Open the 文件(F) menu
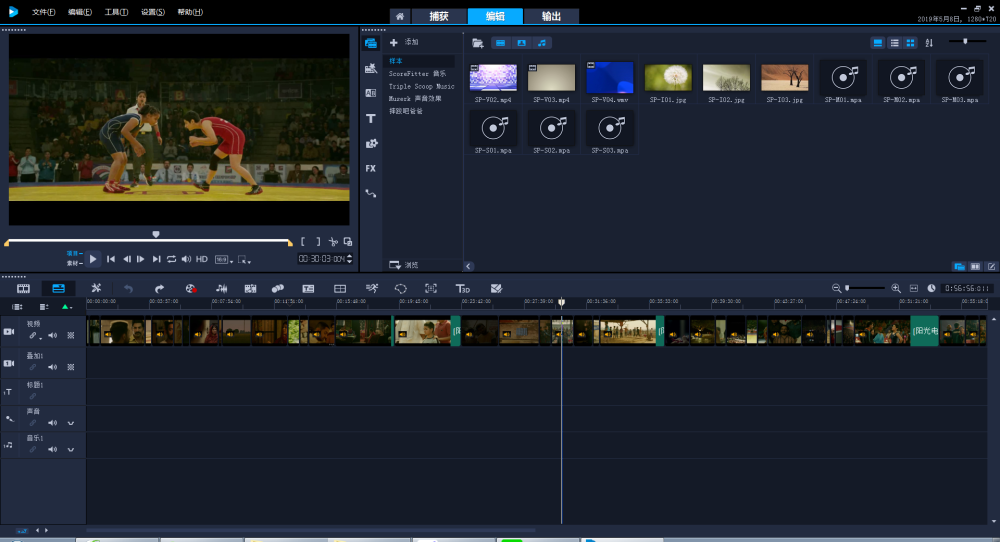This screenshot has width=1000, height=542. 43,12
